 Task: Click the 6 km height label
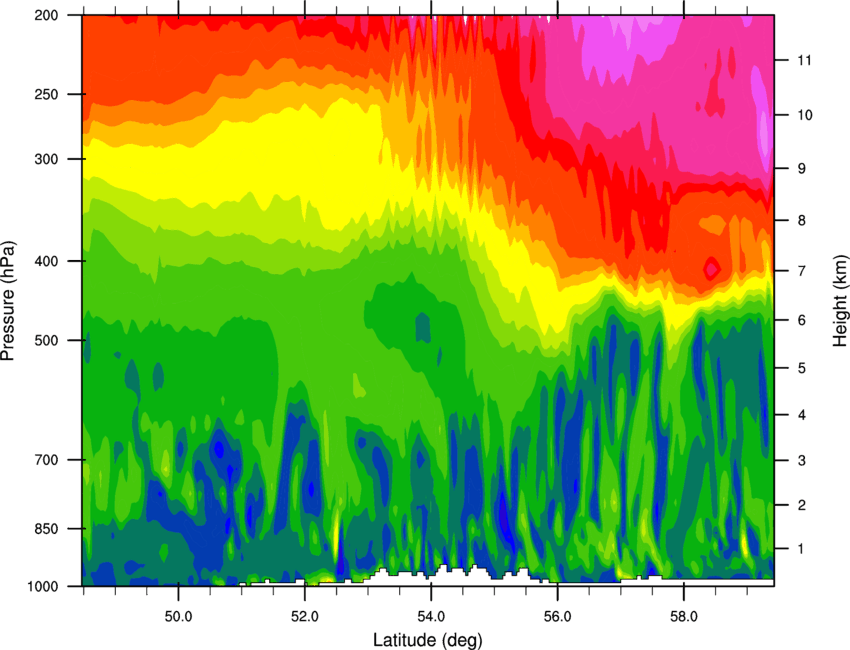pyautogui.click(x=802, y=320)
